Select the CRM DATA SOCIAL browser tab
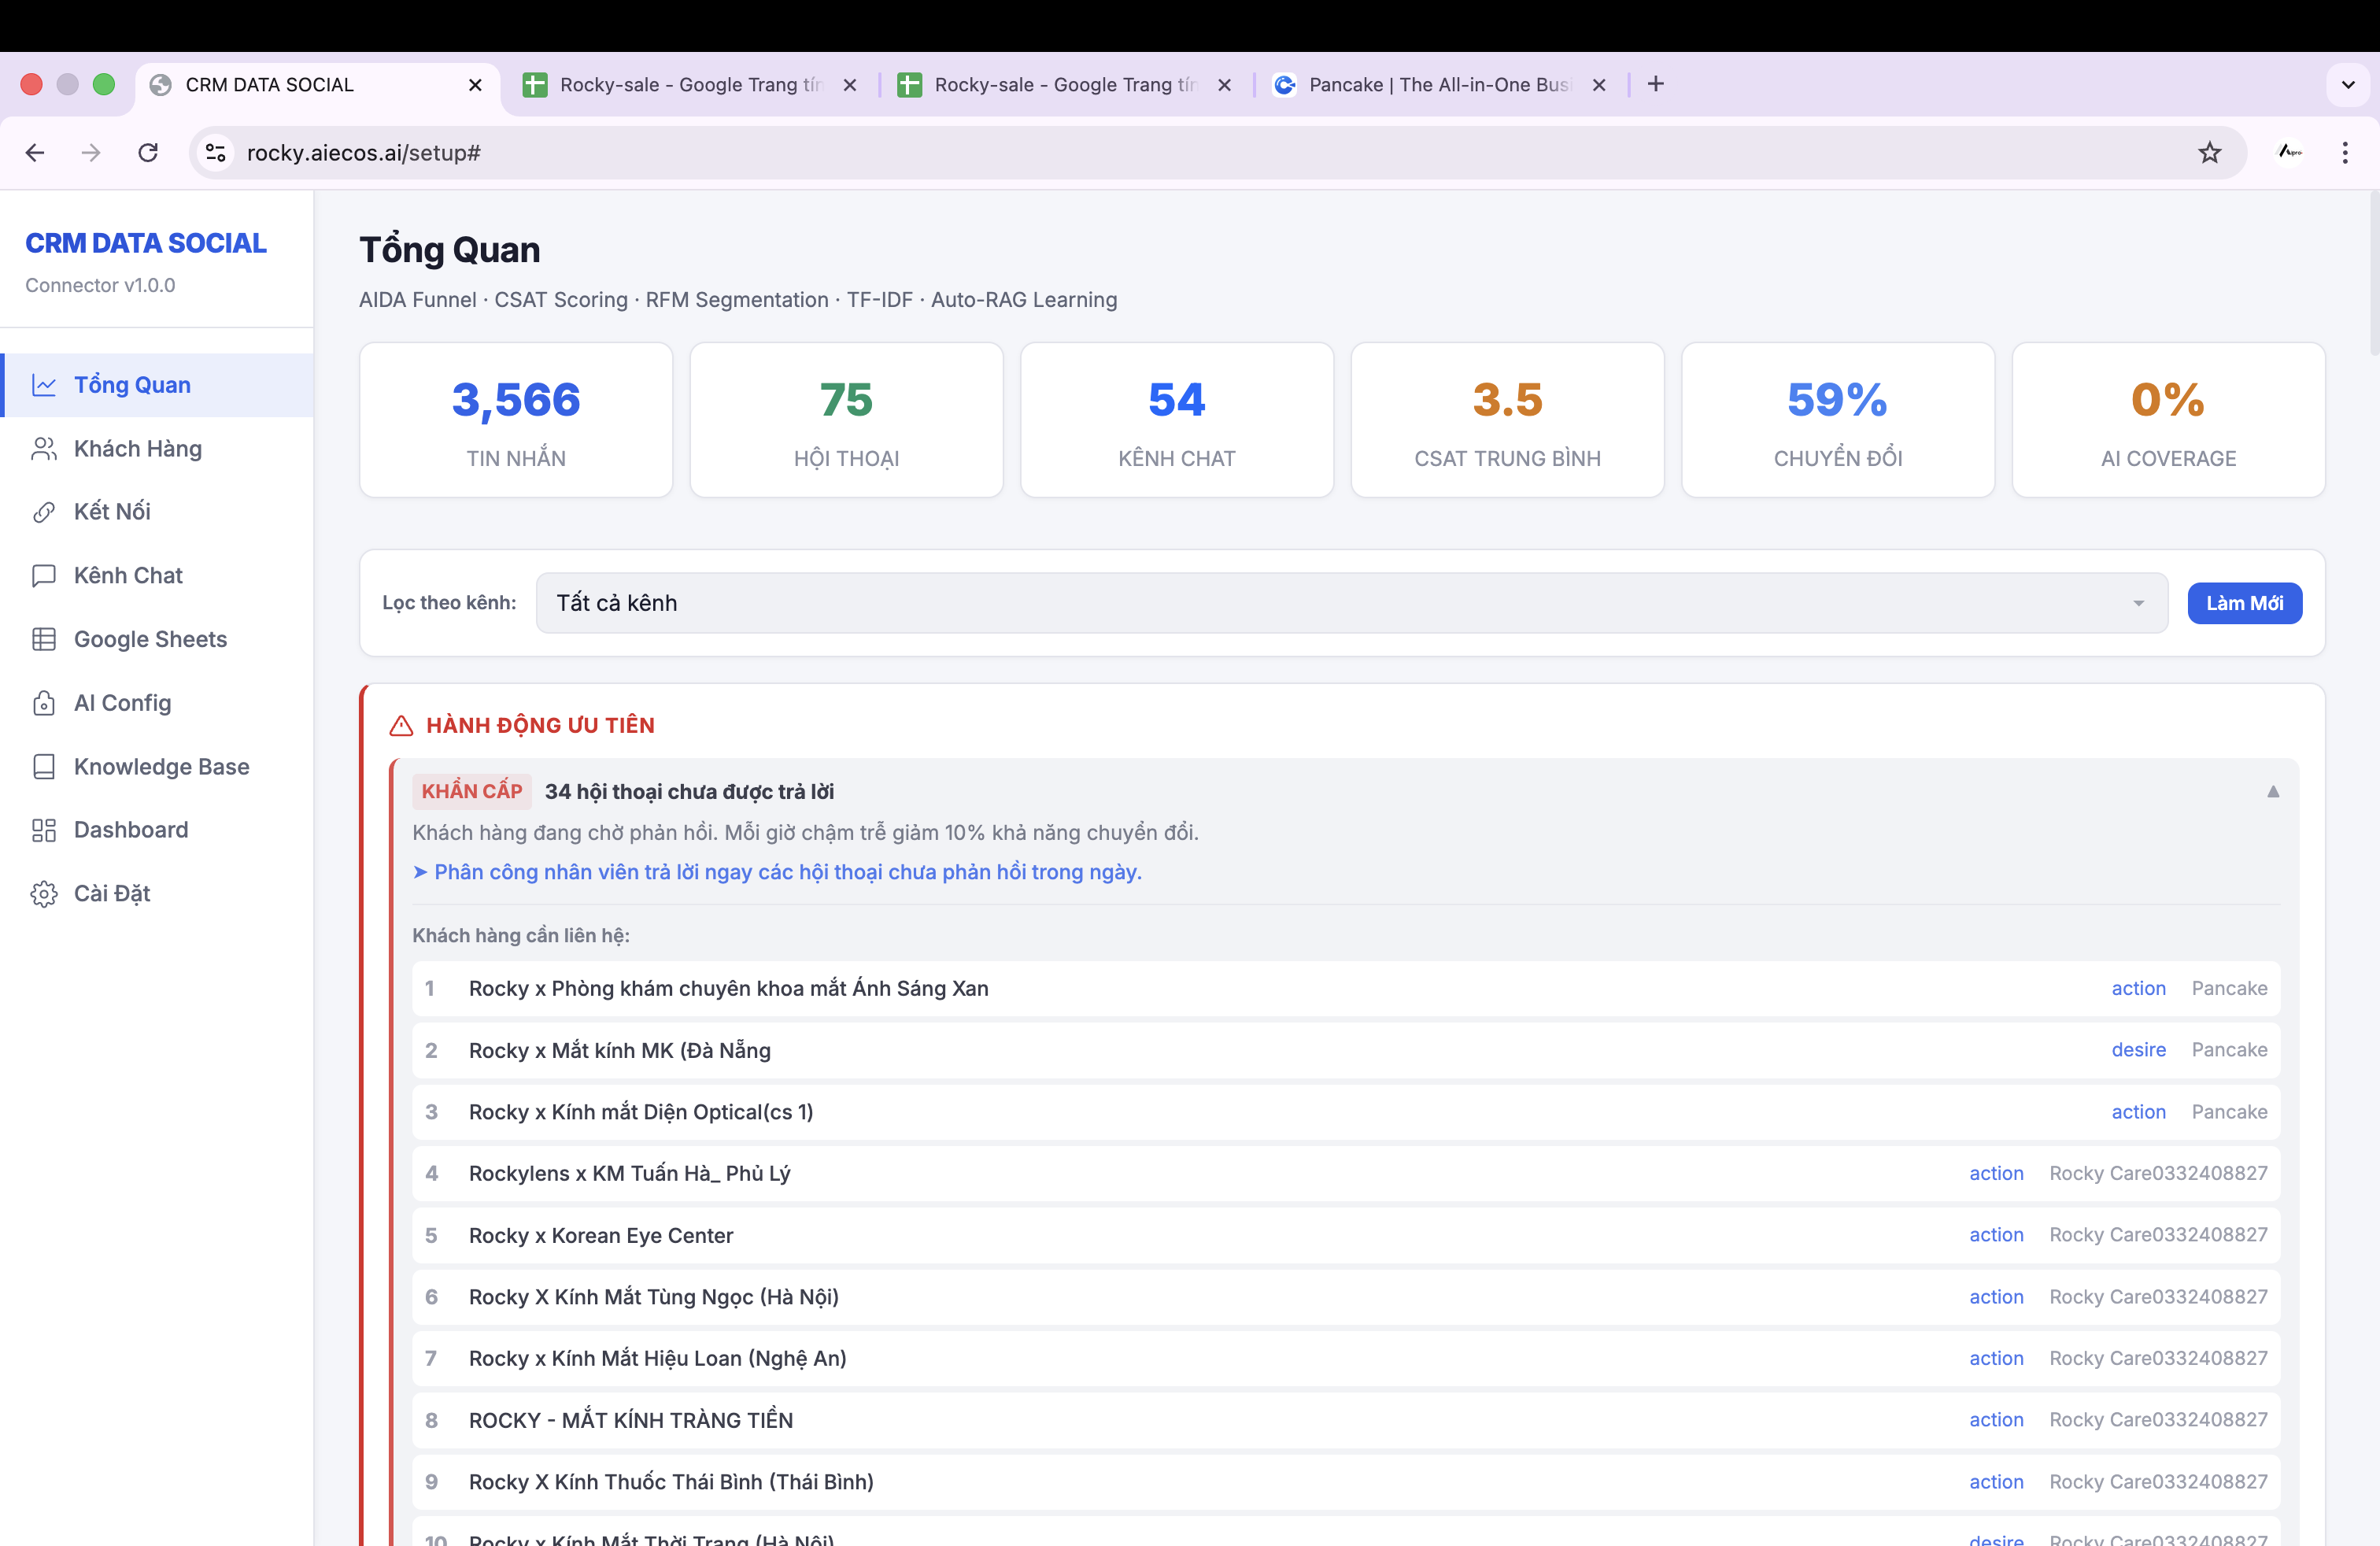Viewport: 2380px width, 1546px height. (x=318, y=84)
